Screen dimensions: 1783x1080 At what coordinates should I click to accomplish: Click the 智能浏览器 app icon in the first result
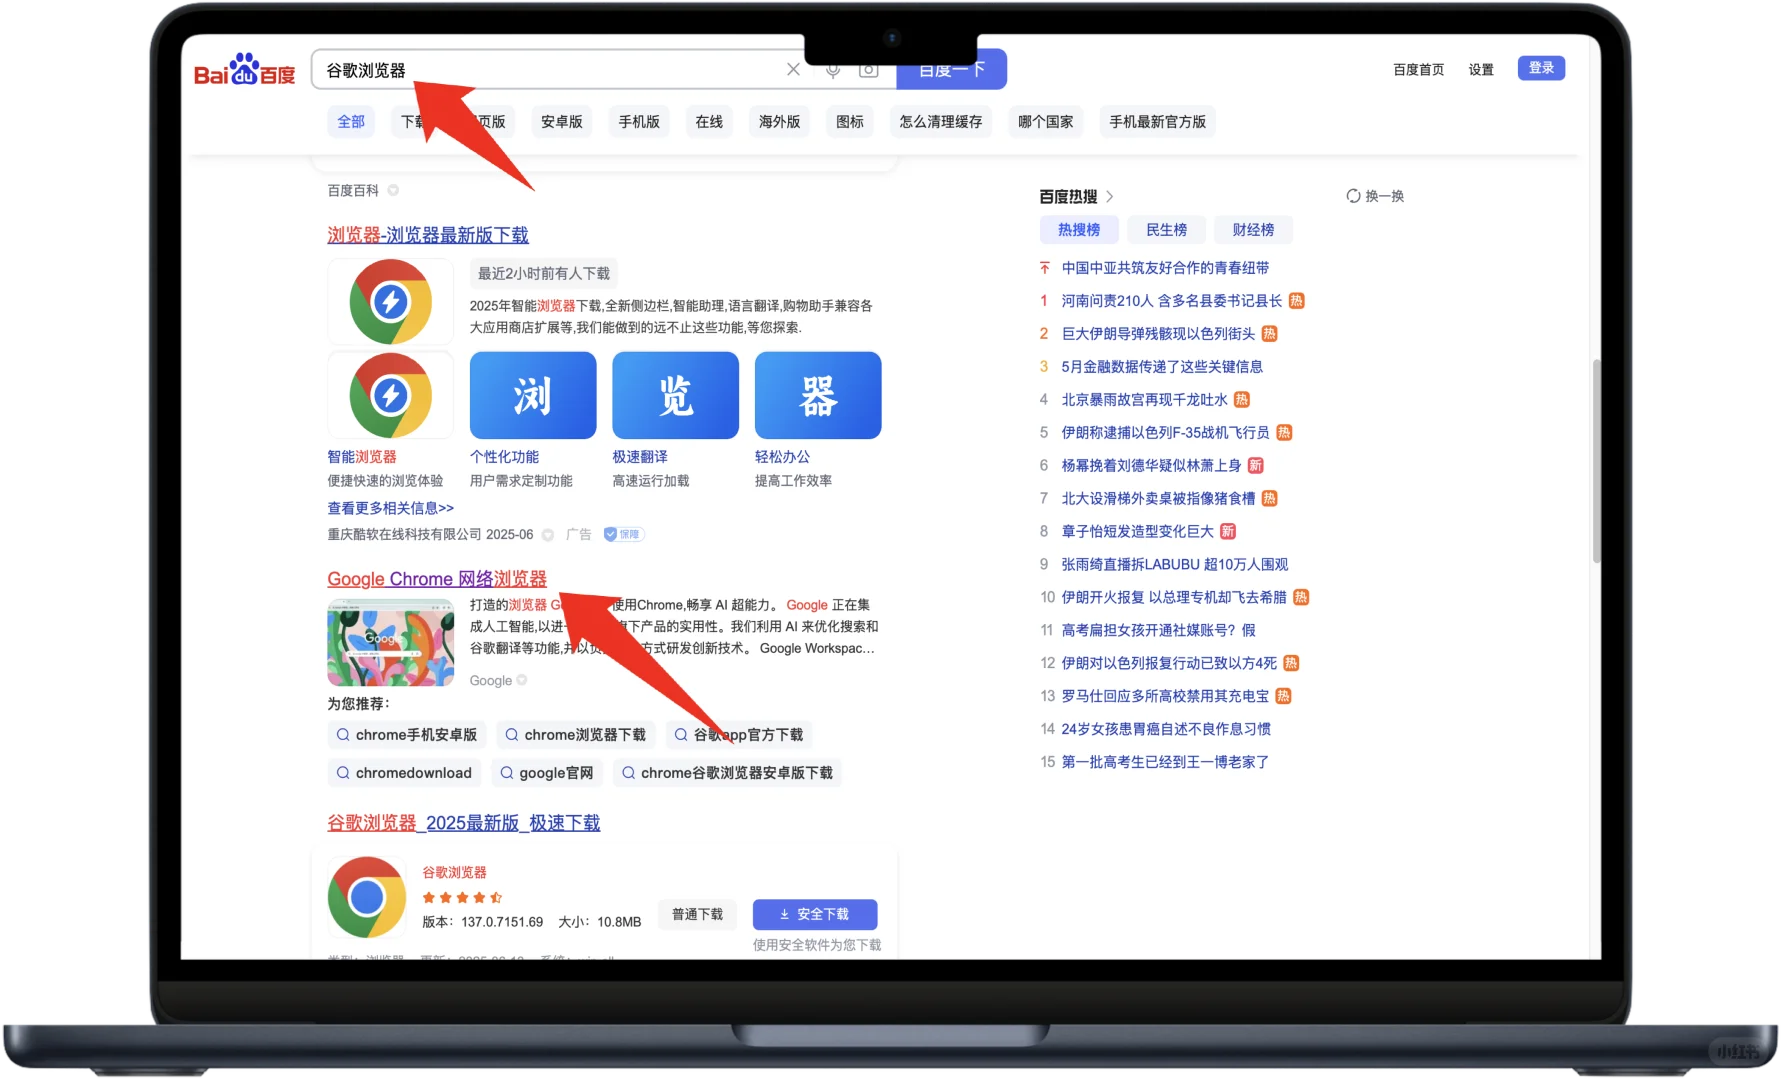point(390,395)
